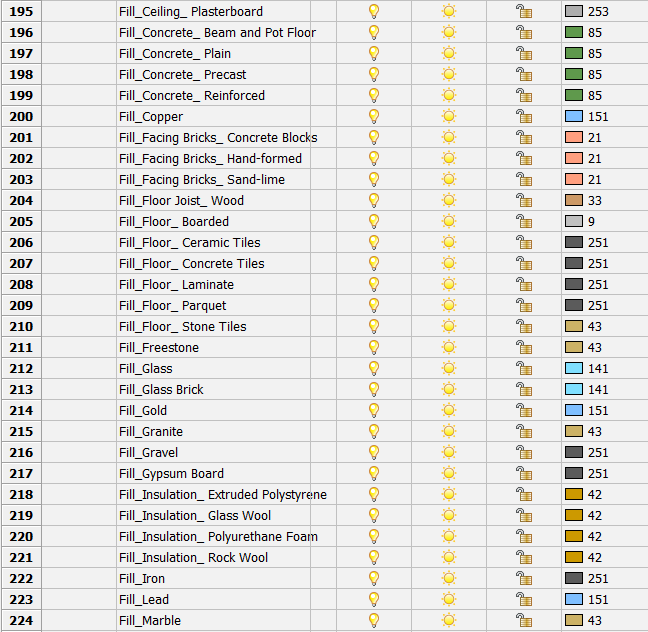Click row number 220

(20, 537)
